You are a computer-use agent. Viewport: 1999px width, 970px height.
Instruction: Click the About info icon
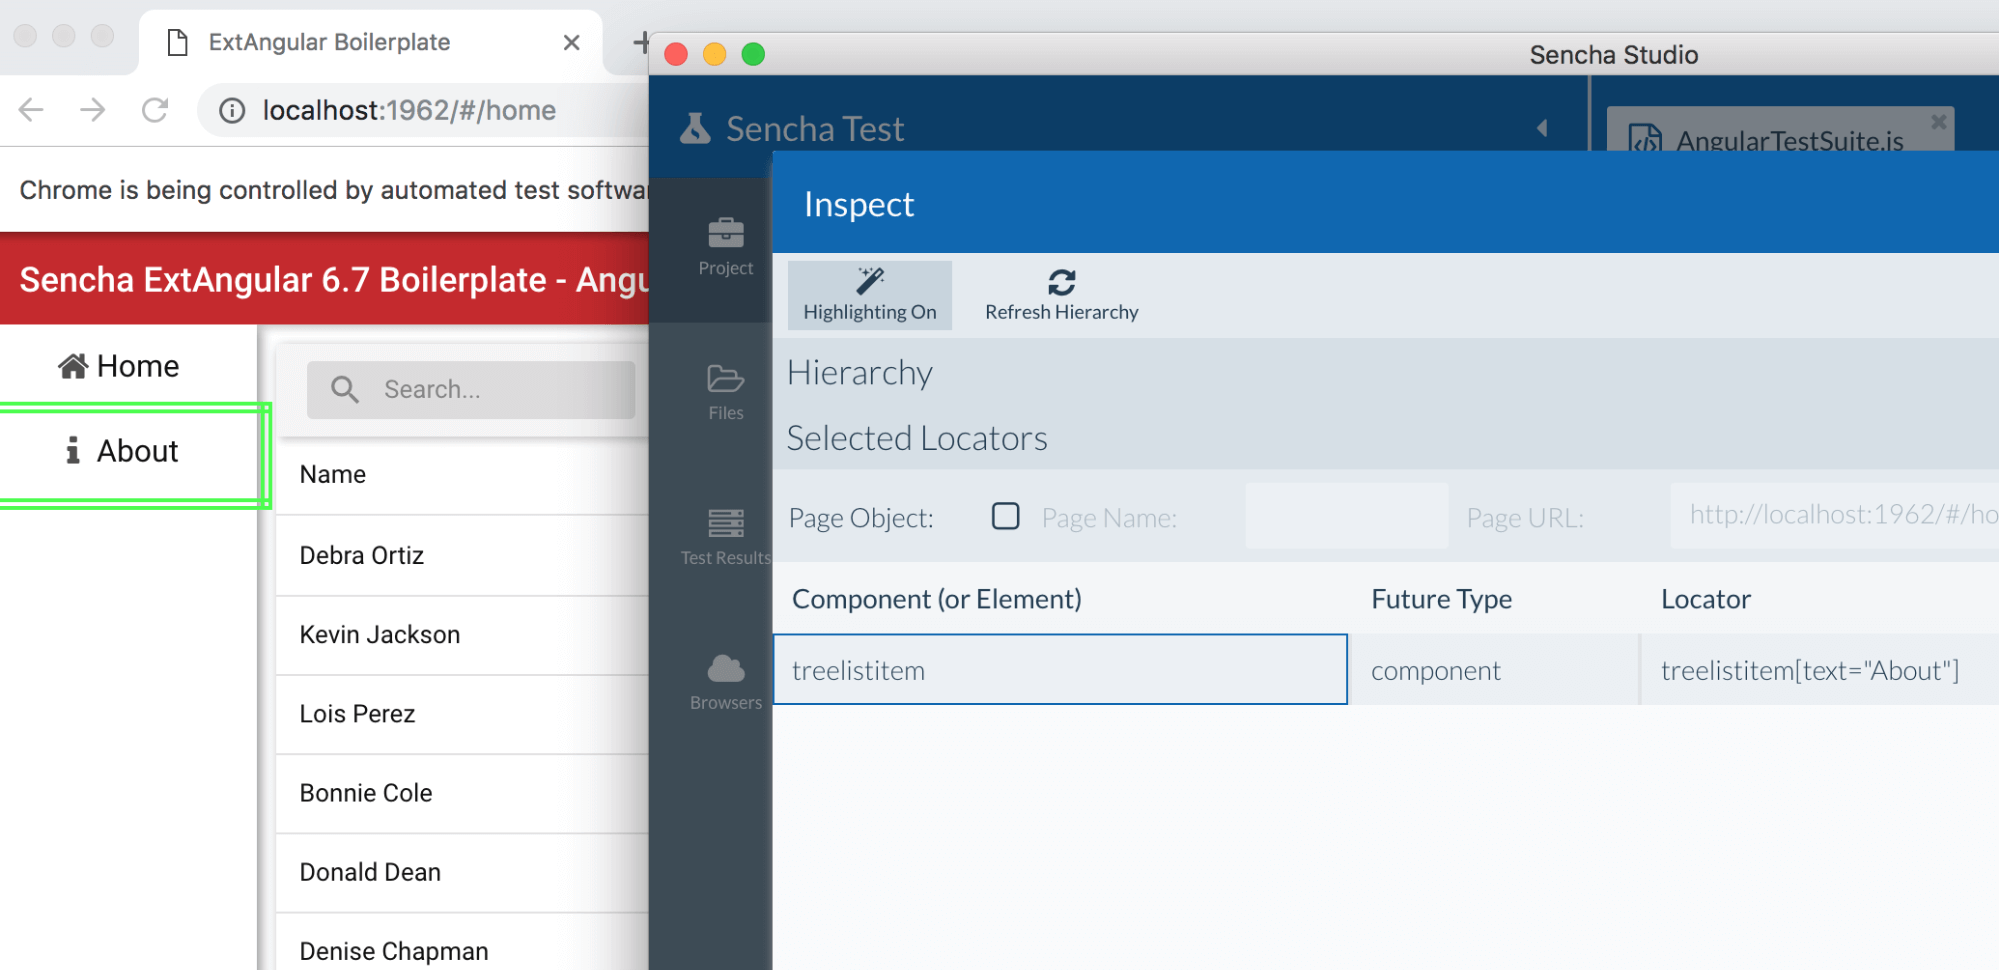(x=72, y=450)
